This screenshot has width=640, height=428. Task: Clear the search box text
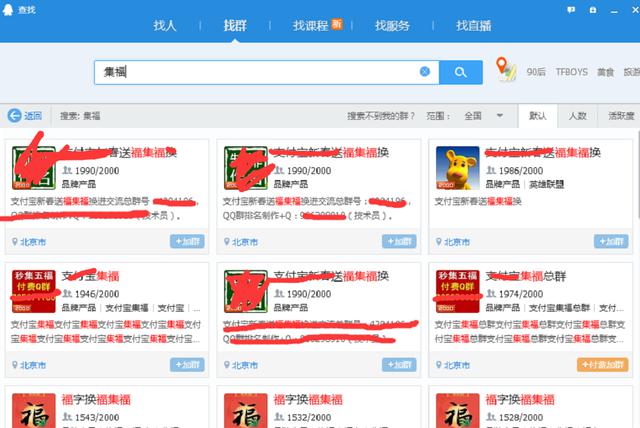pyautogui.click(x=424, y=72)
